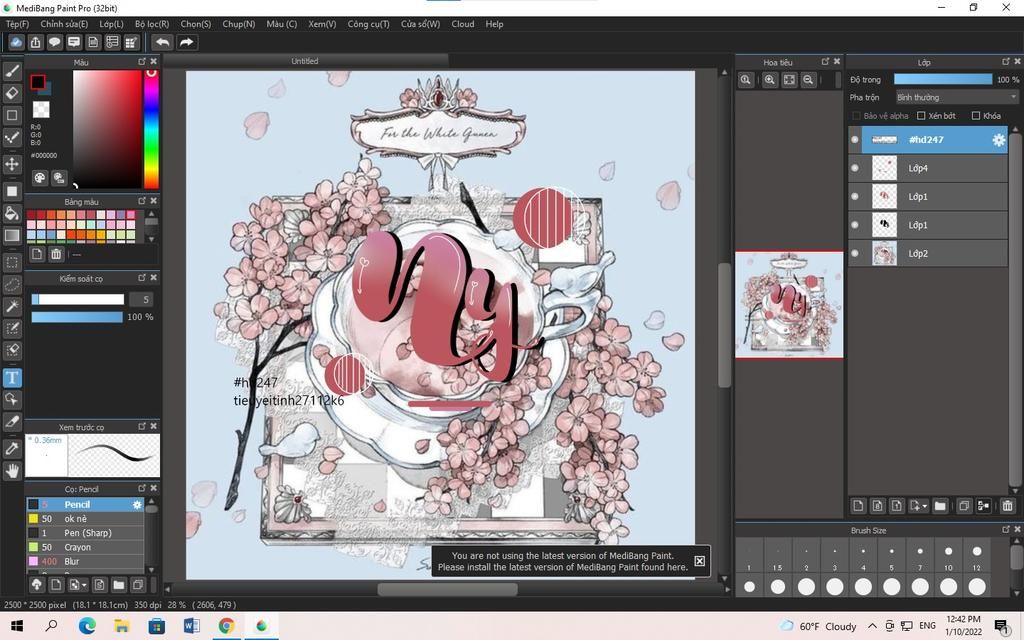Screen dimensions: 1024x640
Task: Pick brush size 10 preset
Action: [x=948, y=557]
